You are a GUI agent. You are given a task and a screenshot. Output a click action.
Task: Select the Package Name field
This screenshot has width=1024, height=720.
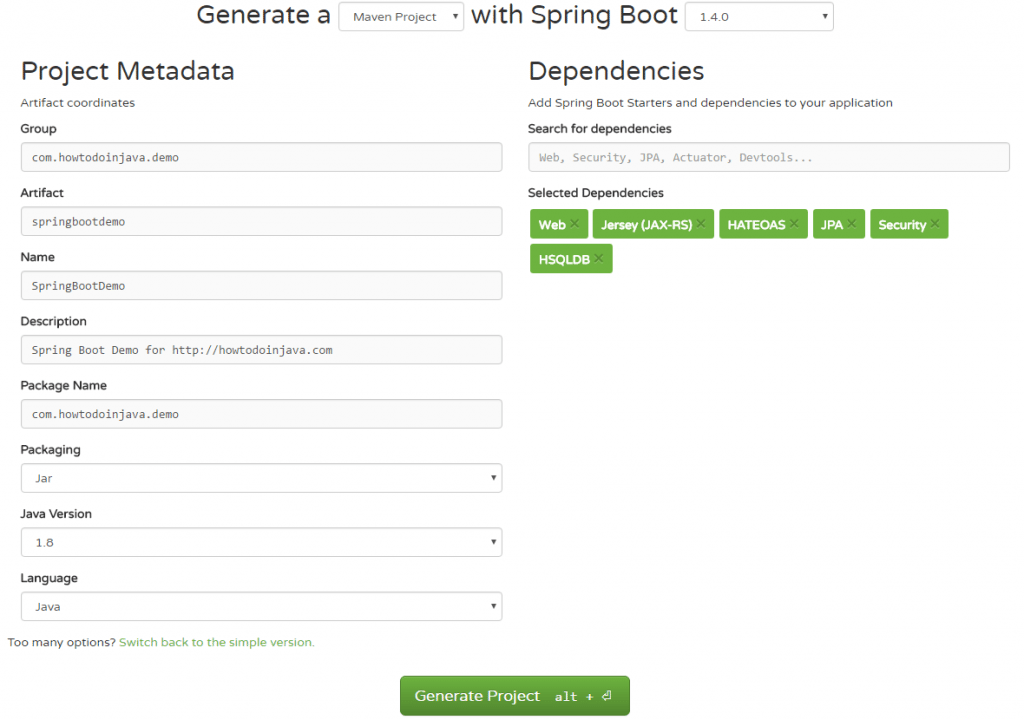(x=261, y=414)
